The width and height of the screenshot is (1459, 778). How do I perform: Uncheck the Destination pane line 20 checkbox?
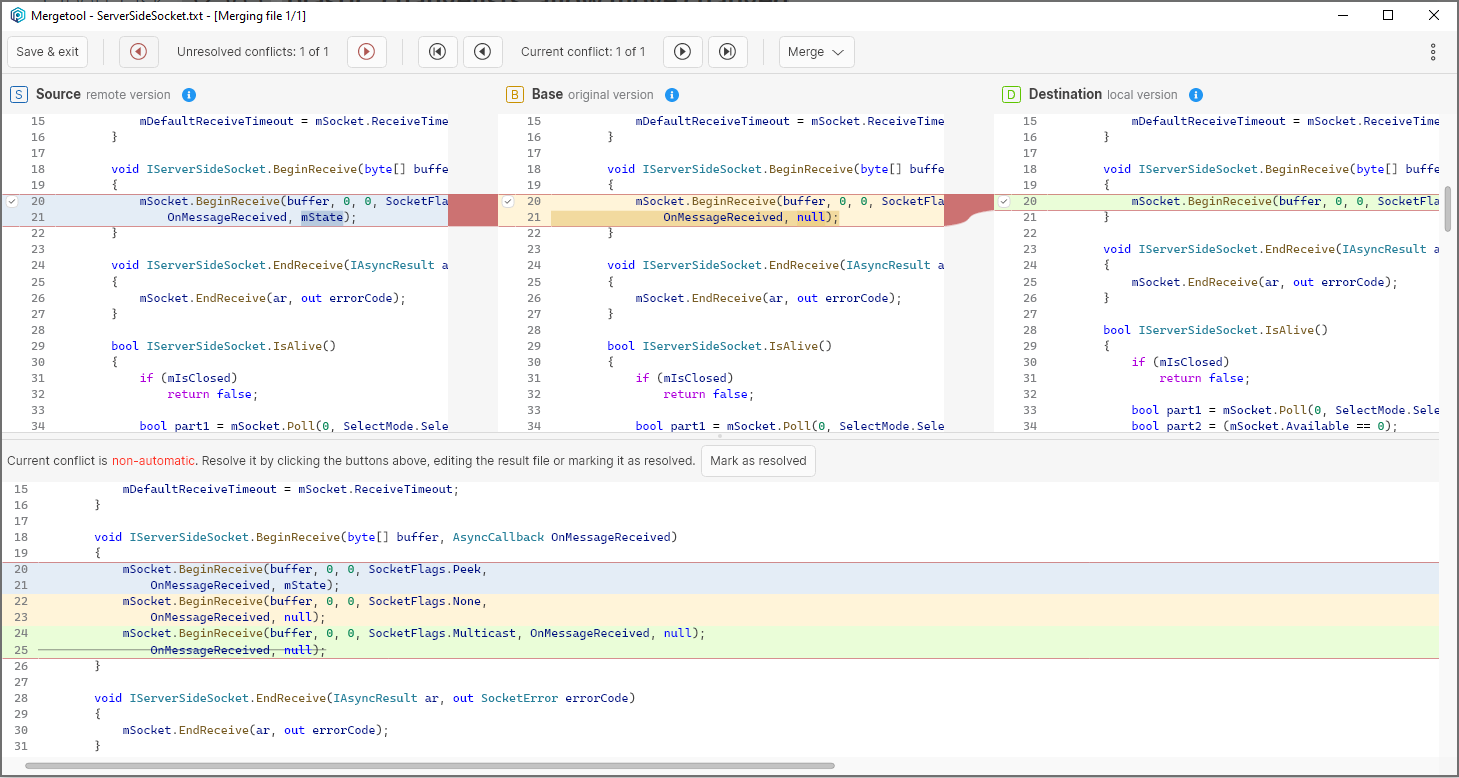(x=1003, y=200)
